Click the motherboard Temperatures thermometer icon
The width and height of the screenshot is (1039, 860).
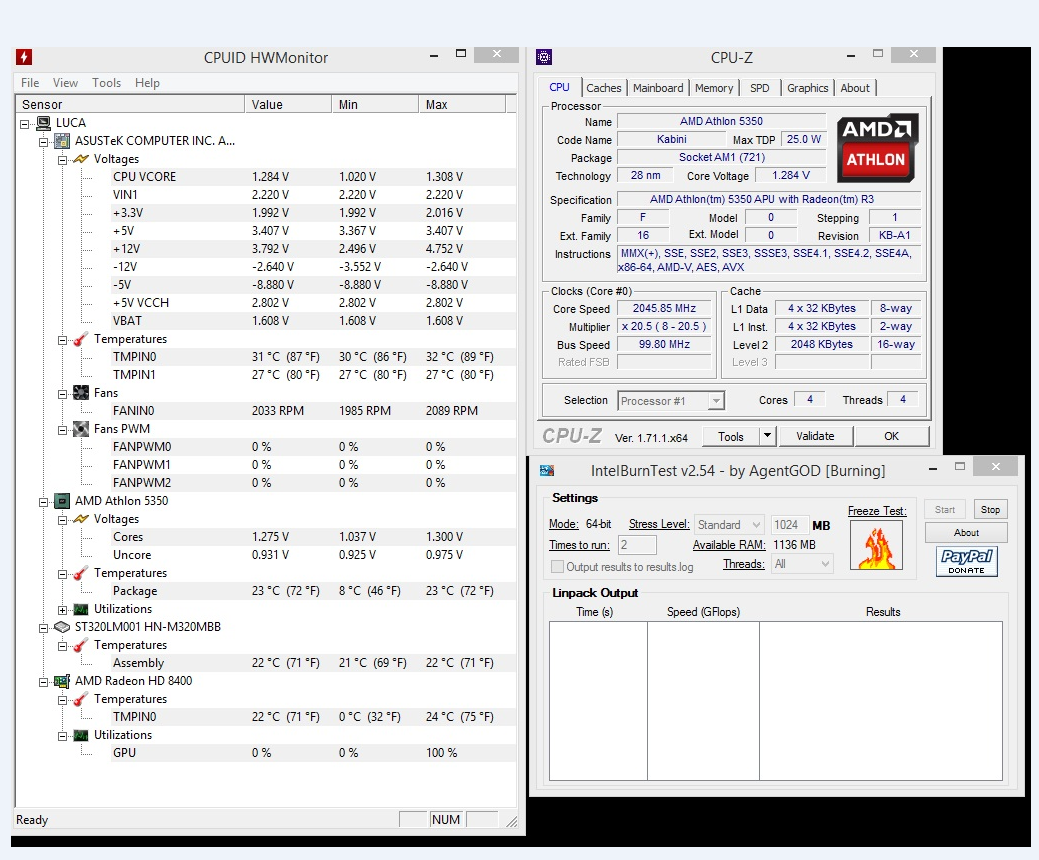pyautogui.click(x=81, y=339)
